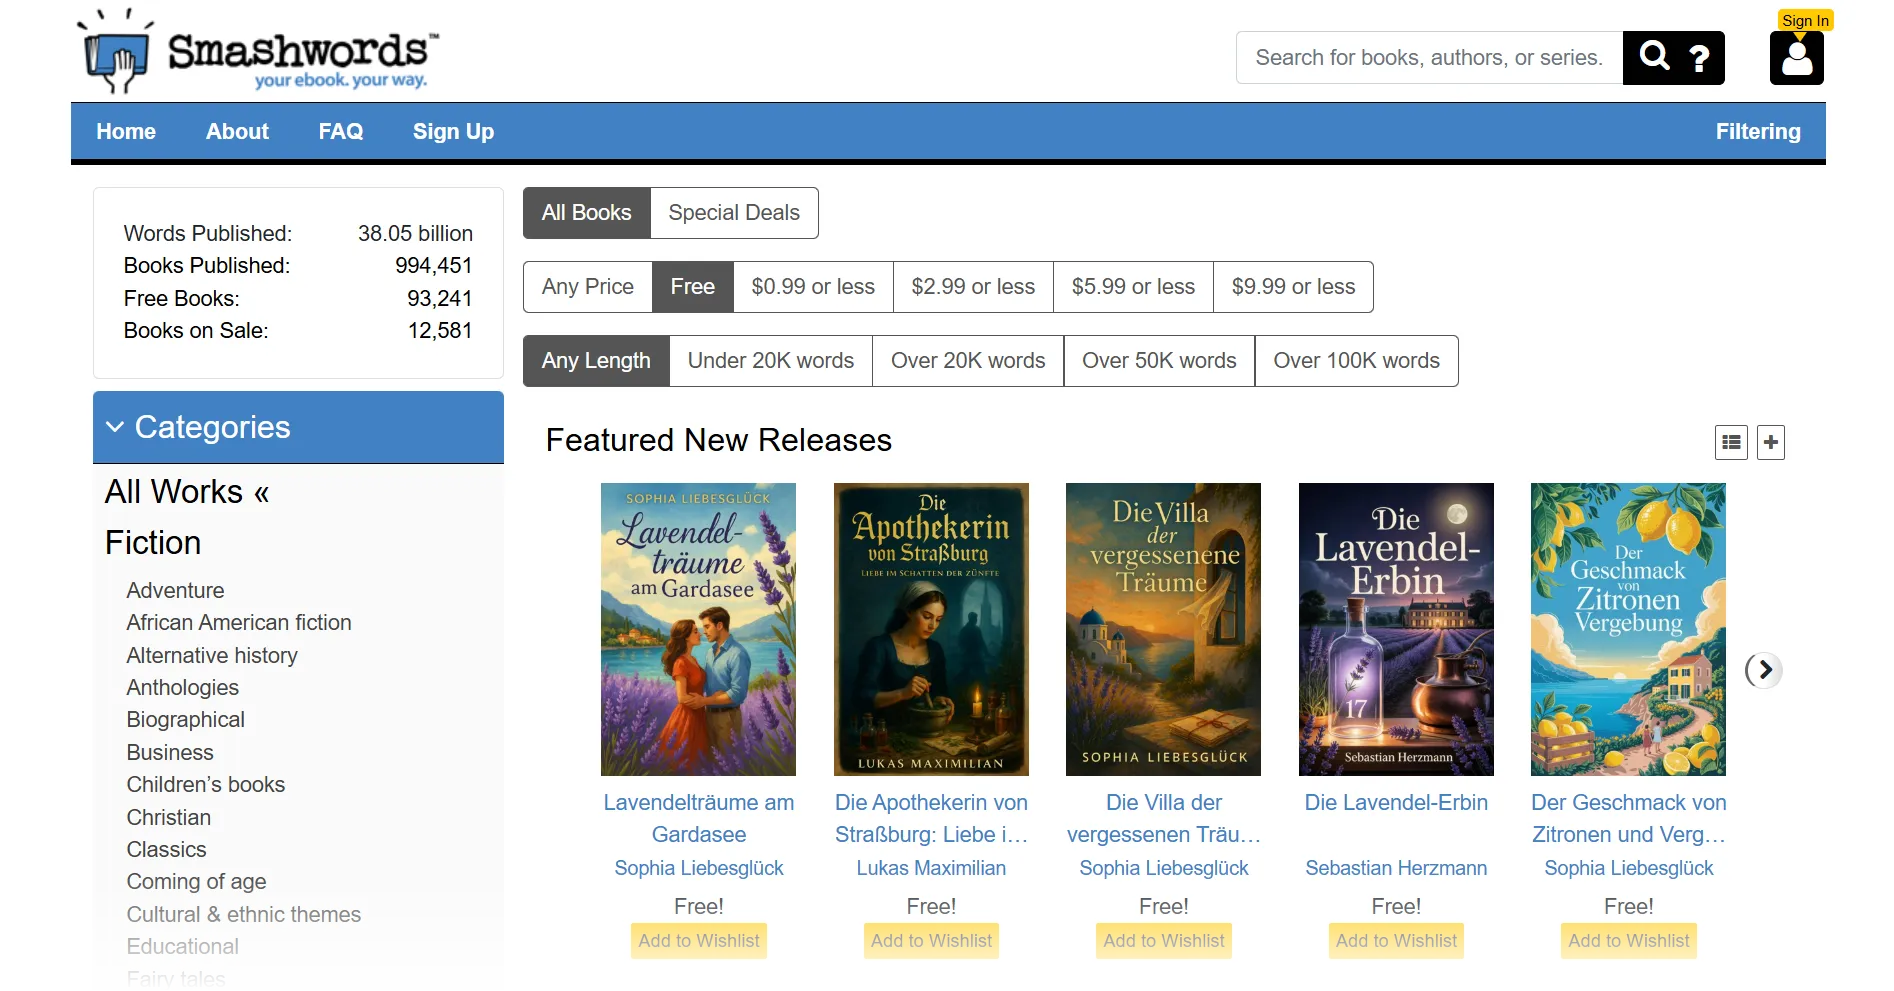
Task: Click the search magnifying glass icon
Action: [1654, 57]
